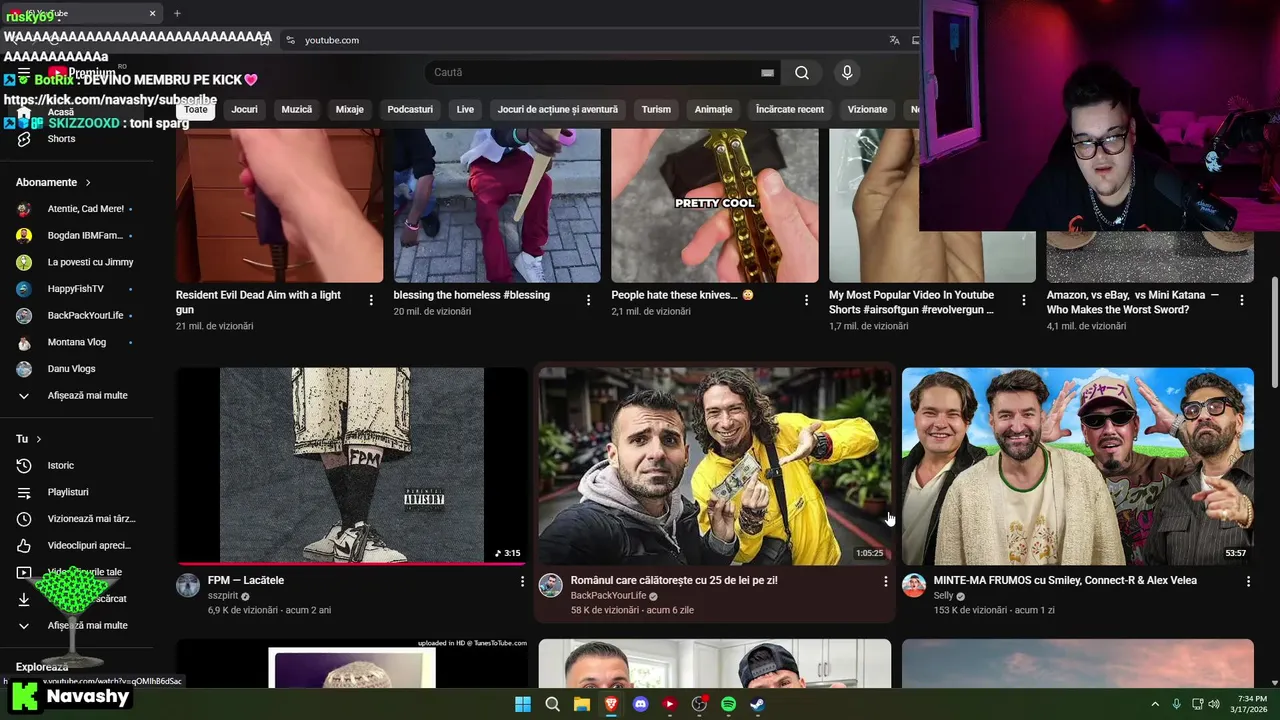Open sszpirit channel avatar
Screen dimensions: 1280x720
point(188,585)
